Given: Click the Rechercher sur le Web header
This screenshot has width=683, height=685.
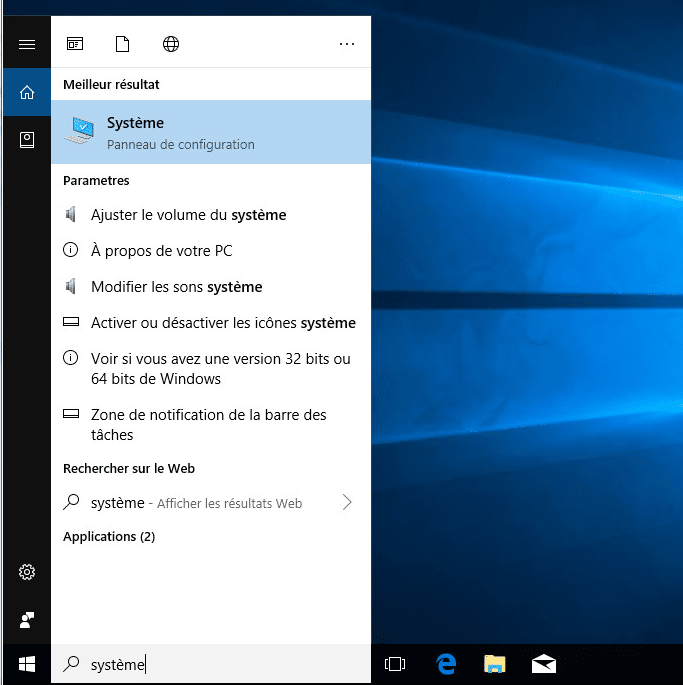Looking at the screenshot, I should [x=129, y=469].
